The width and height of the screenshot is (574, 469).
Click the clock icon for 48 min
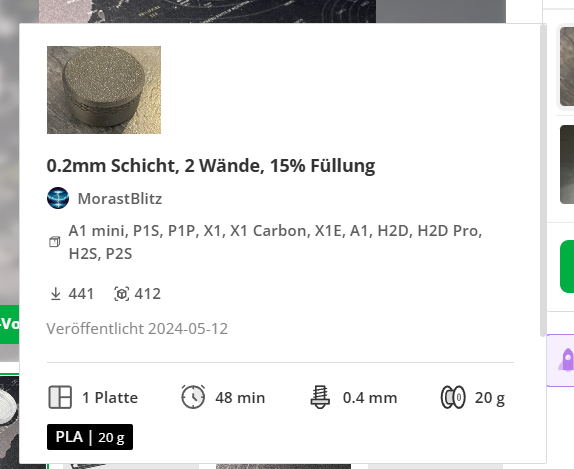point(193,397)
